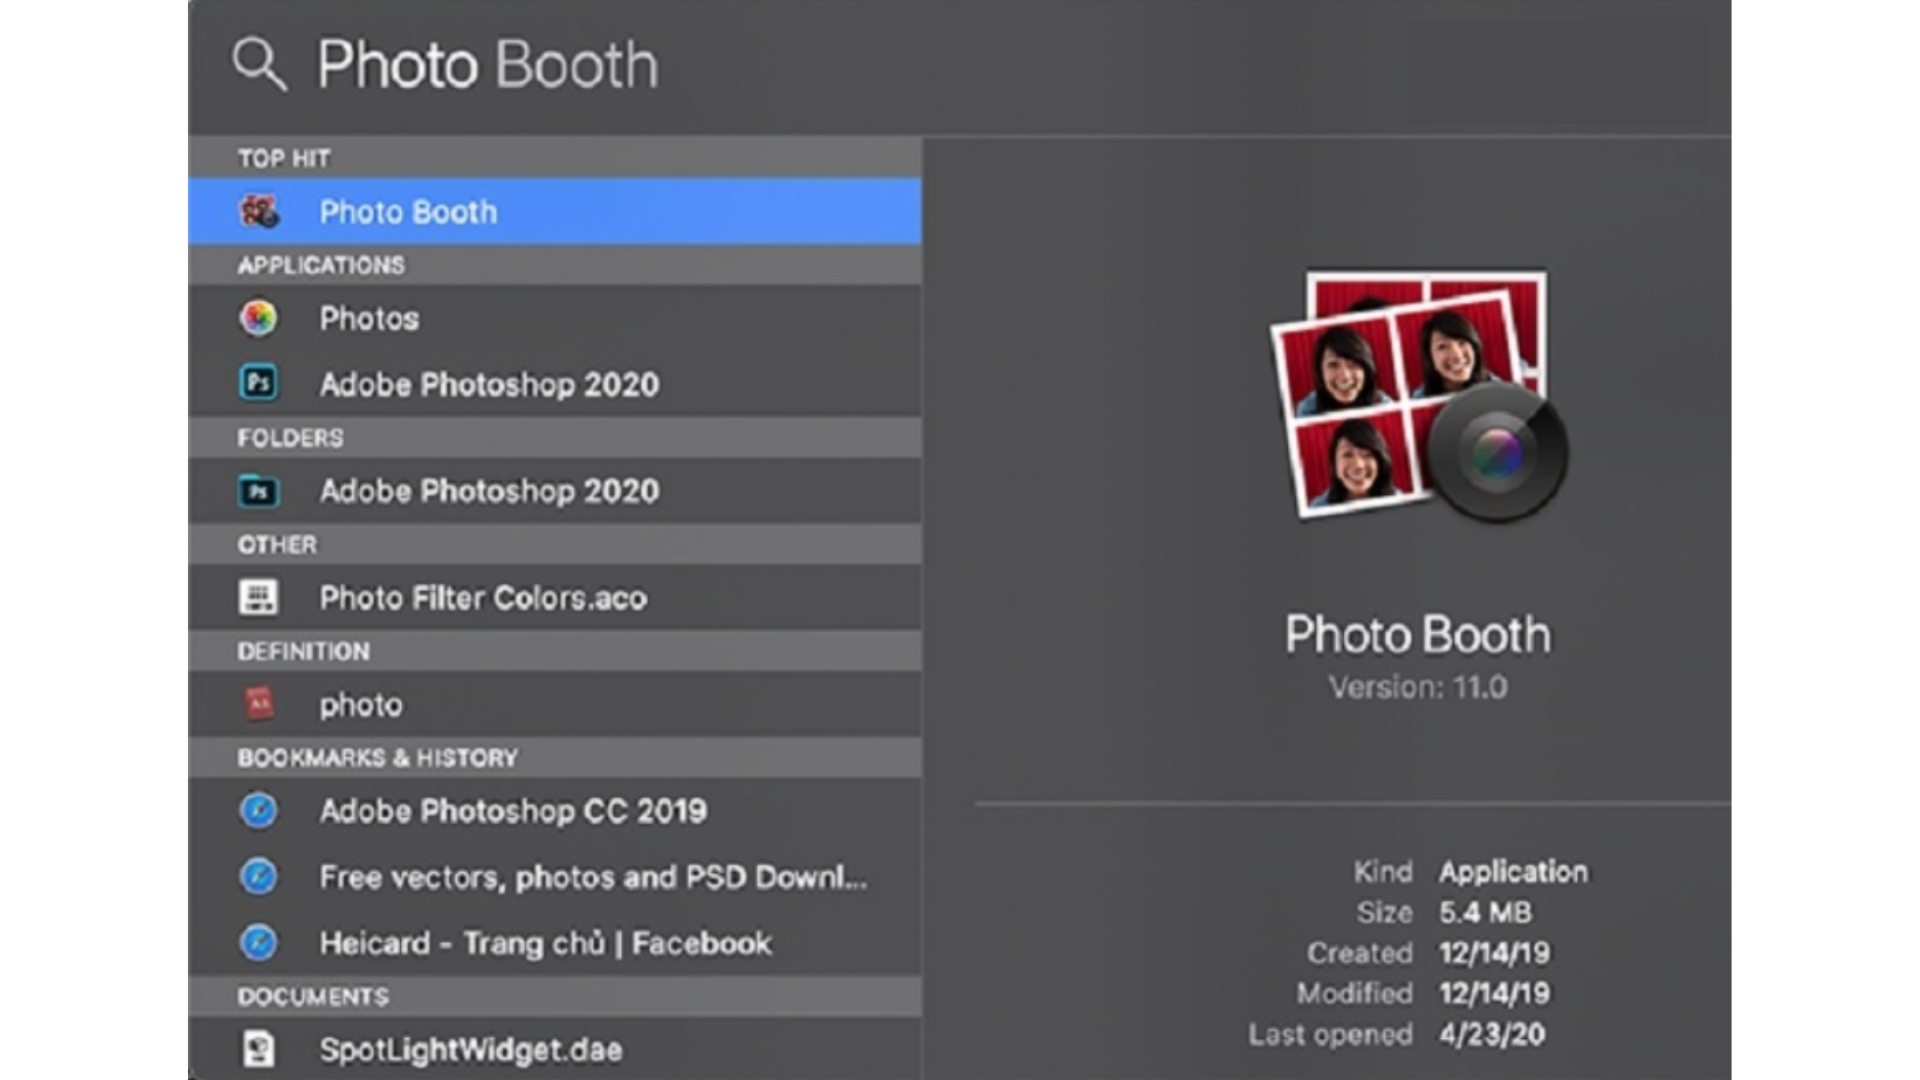
Task: Click Safari icon beside Free vectors result
Action: pyautogui.click(x=259, y=876)
